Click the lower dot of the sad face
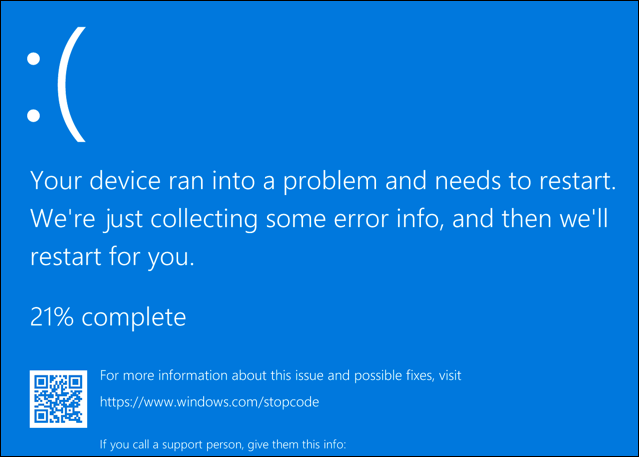This screenshot has width=639, height=457. 34,115
